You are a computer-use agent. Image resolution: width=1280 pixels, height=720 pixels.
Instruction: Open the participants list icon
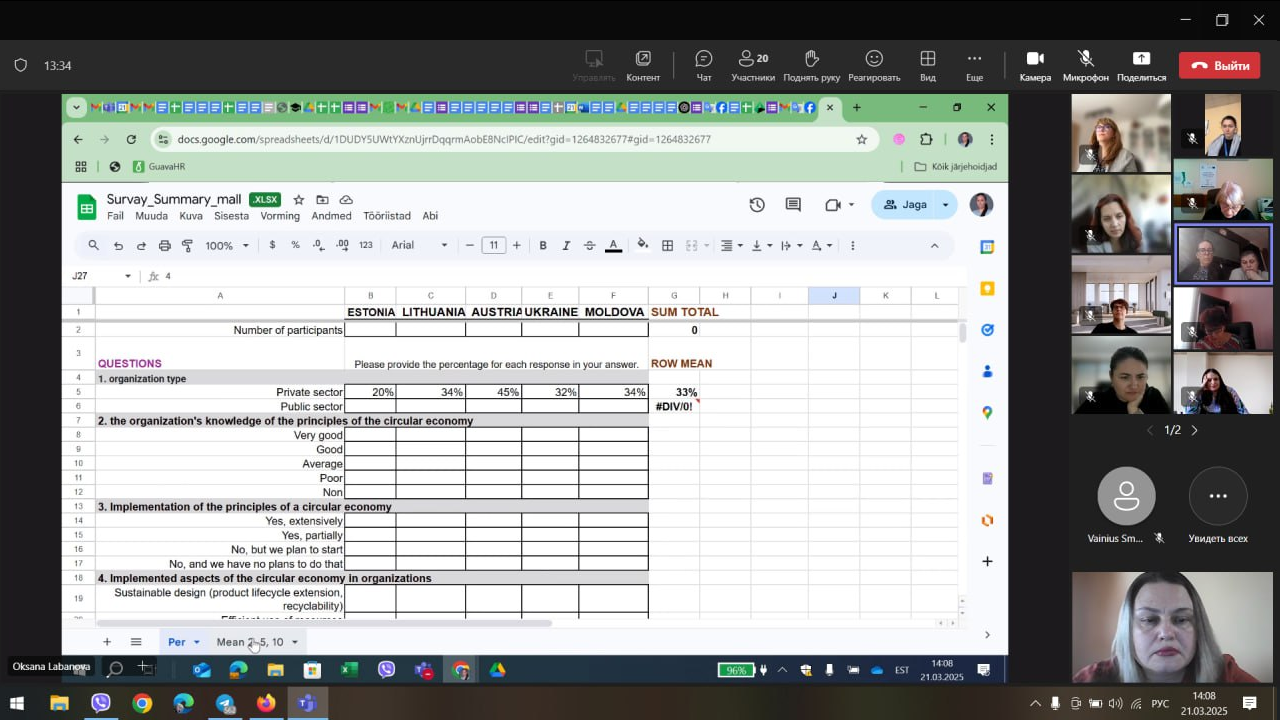click(752, 60)
